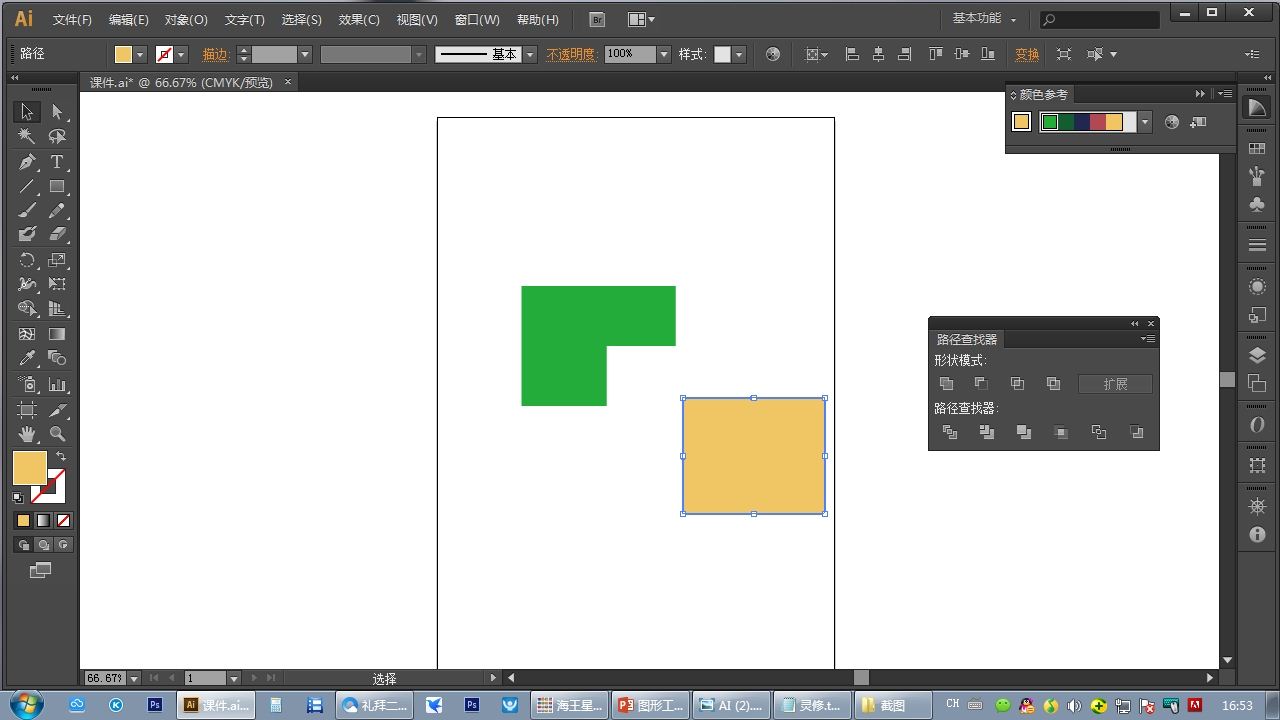Enable Draw Normal mode
Viewport: 1280px width, 720px height.
pos(23,545)
